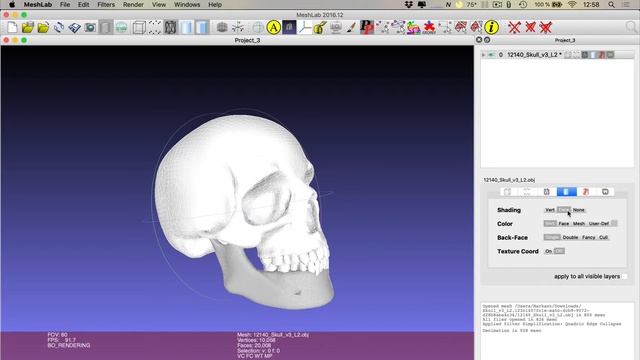Turn Texture Coord On
The image size is (640, 360).
click(x=549, y=251)
